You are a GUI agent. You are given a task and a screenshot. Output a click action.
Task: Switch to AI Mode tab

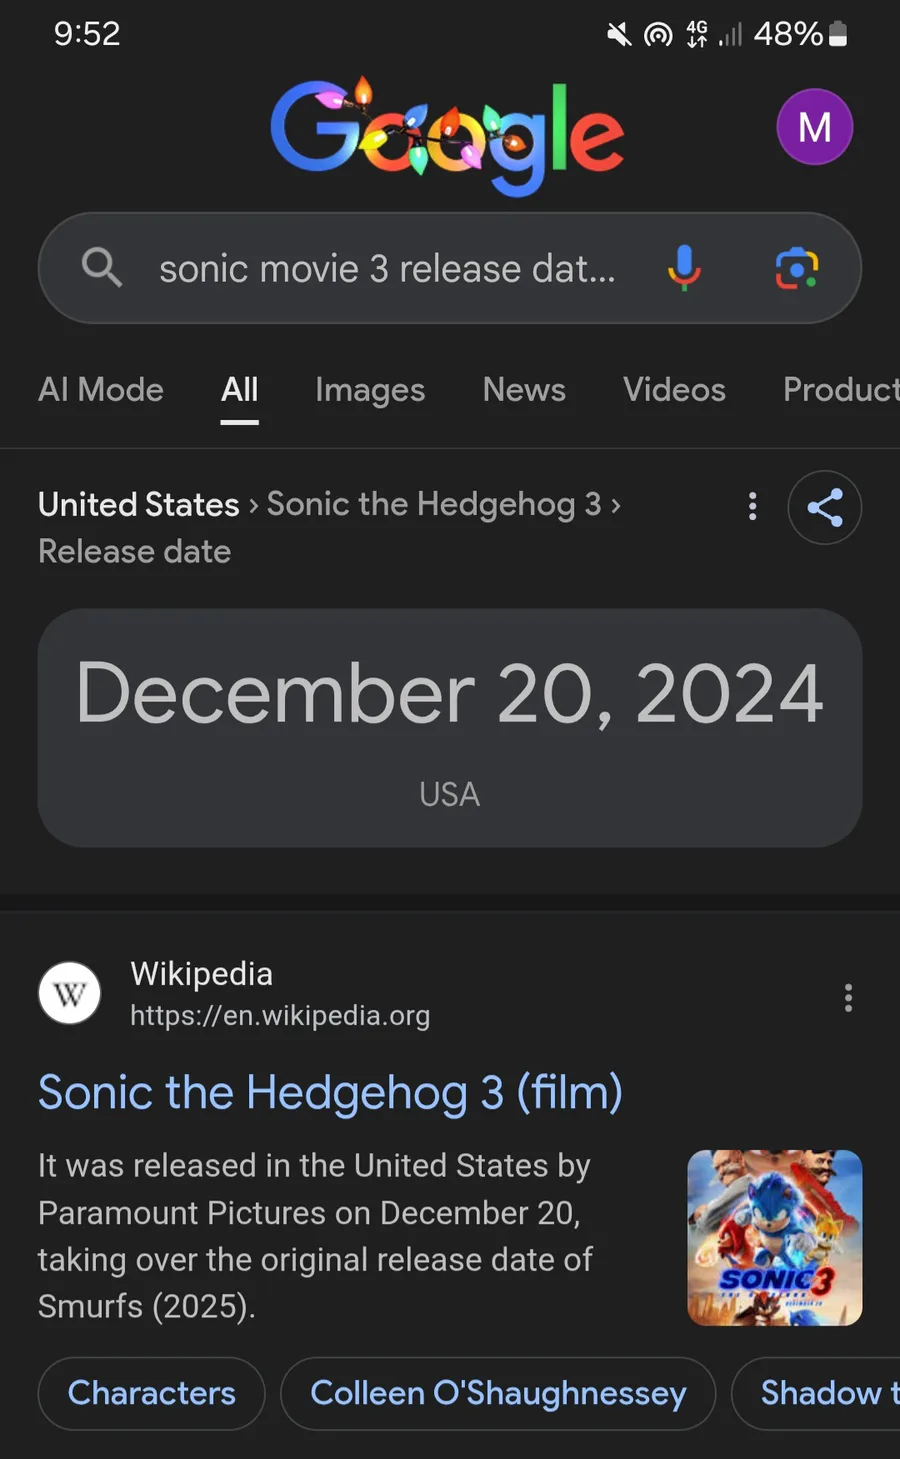coord(101,390)
